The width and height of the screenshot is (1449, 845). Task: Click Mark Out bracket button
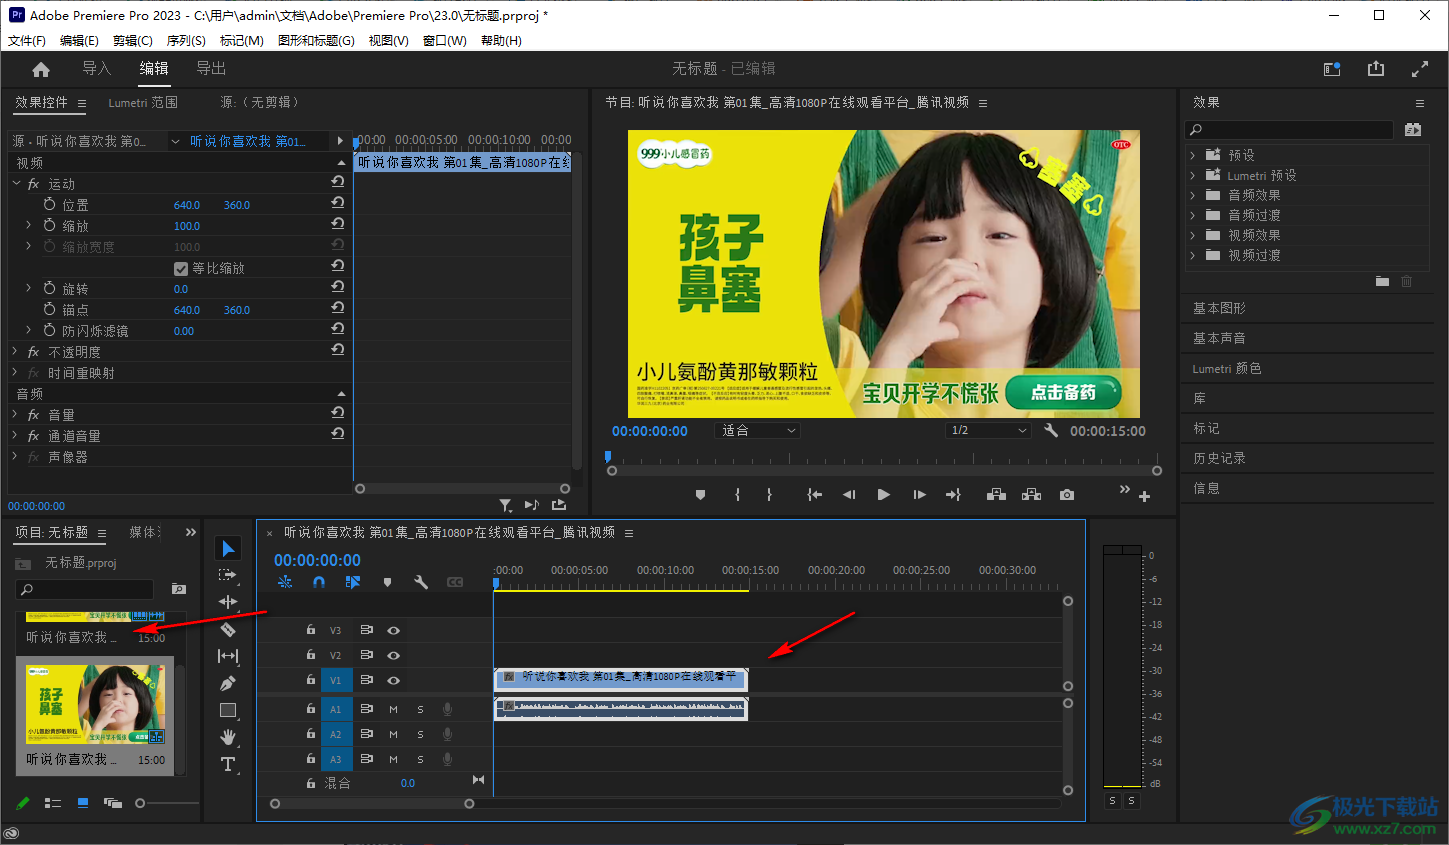click(769, 495)
